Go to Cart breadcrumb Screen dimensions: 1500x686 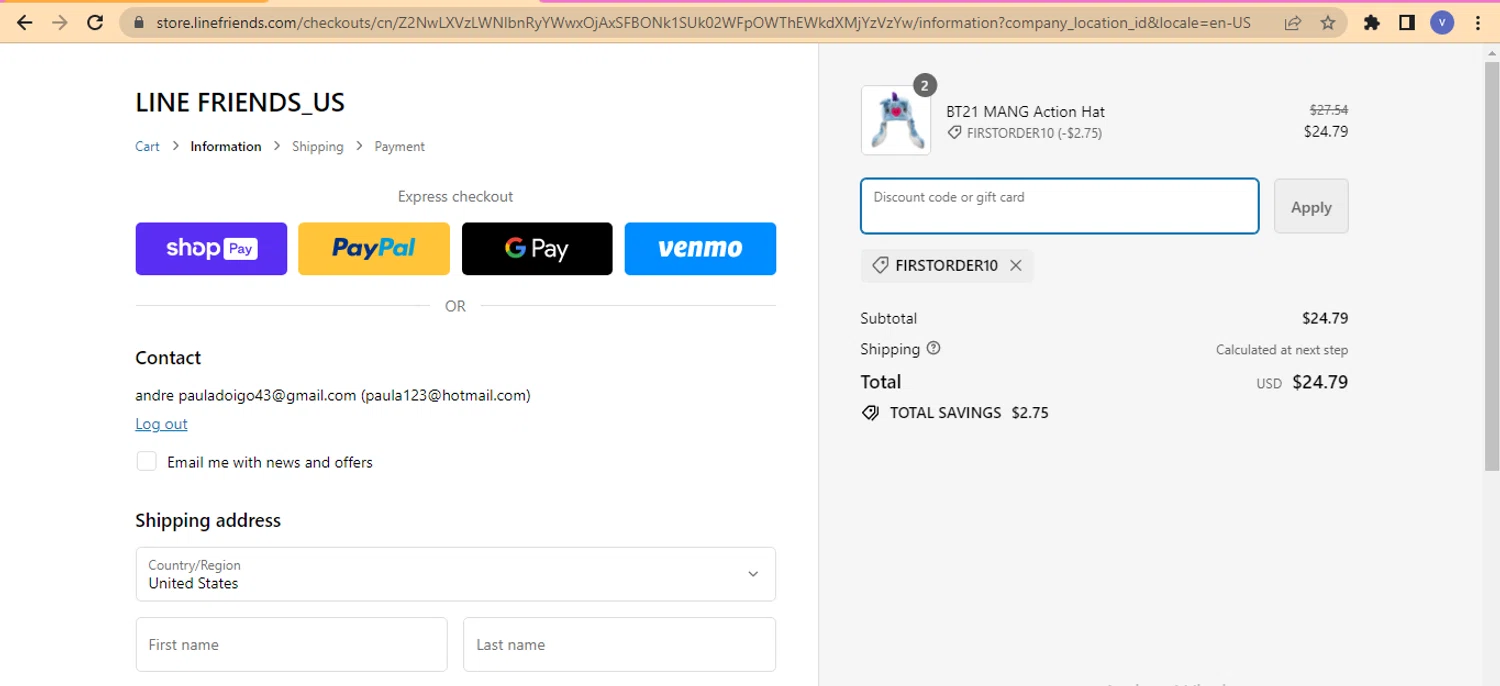pyautogui.click(x=147, y=146)
